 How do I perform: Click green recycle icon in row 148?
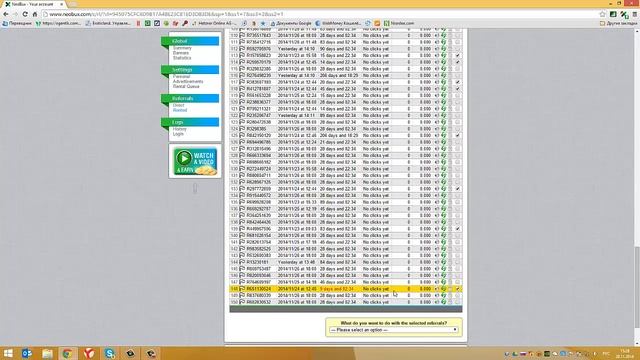pos(444,289)
